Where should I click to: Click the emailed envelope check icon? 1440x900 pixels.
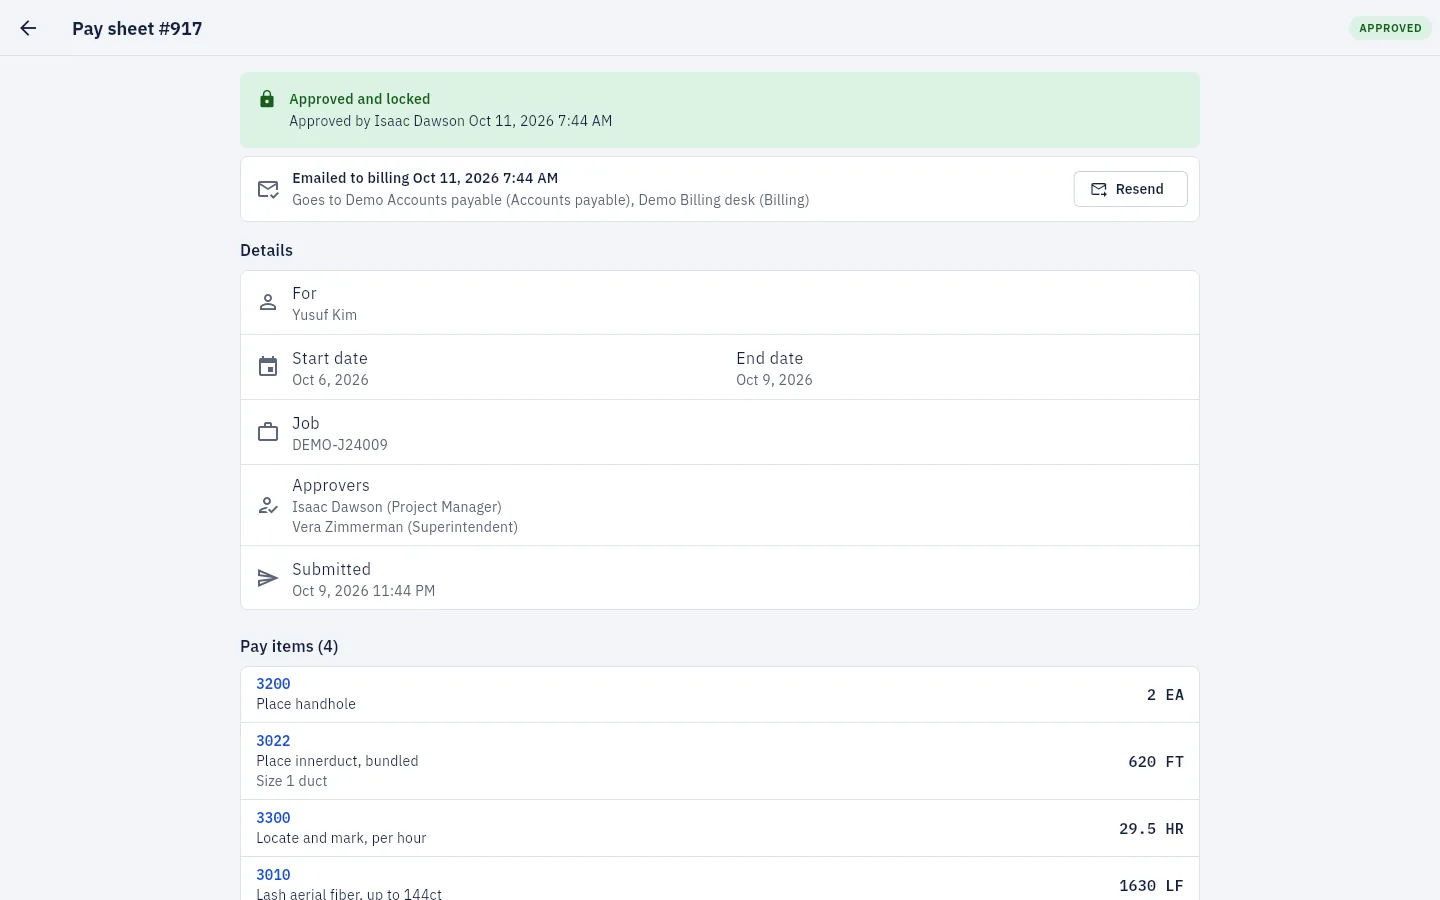pos(268,189)
